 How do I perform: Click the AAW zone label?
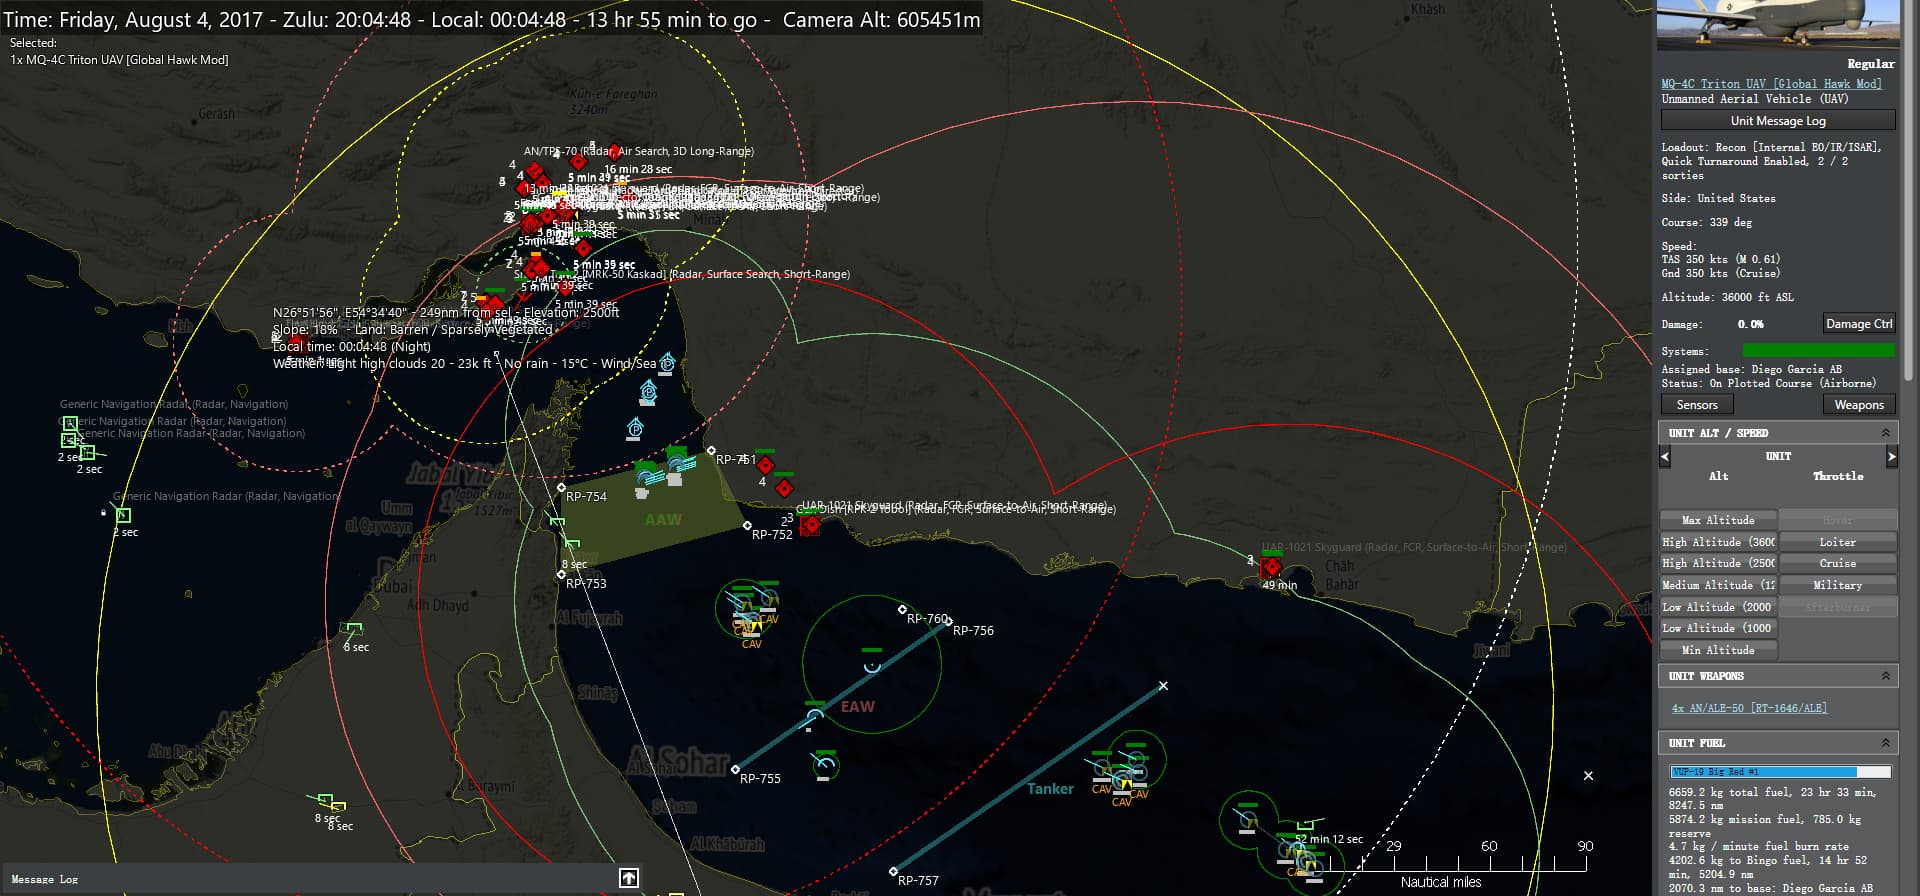[663, 520]
